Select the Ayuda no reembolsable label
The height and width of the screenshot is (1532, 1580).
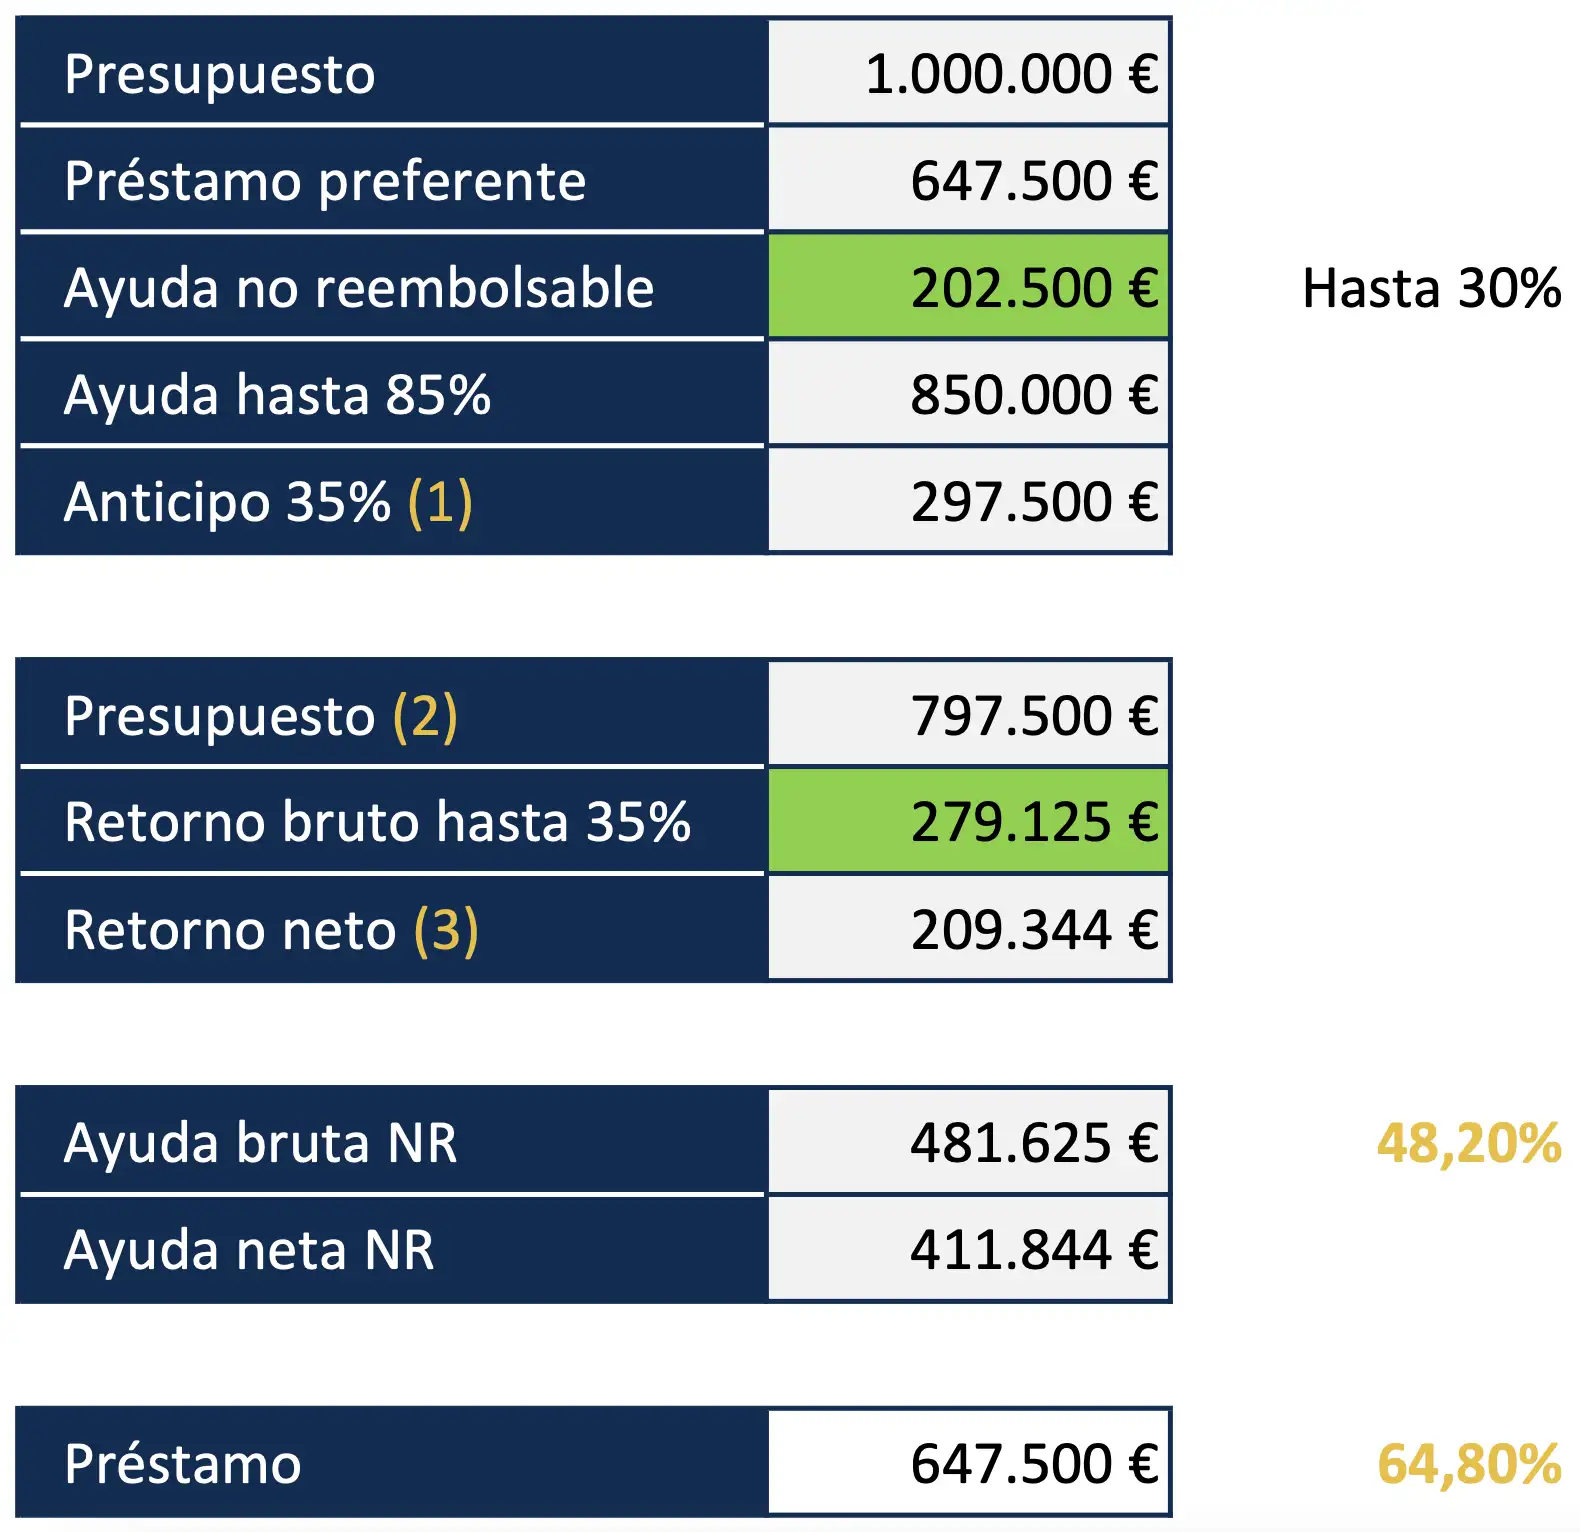(359, 288)
